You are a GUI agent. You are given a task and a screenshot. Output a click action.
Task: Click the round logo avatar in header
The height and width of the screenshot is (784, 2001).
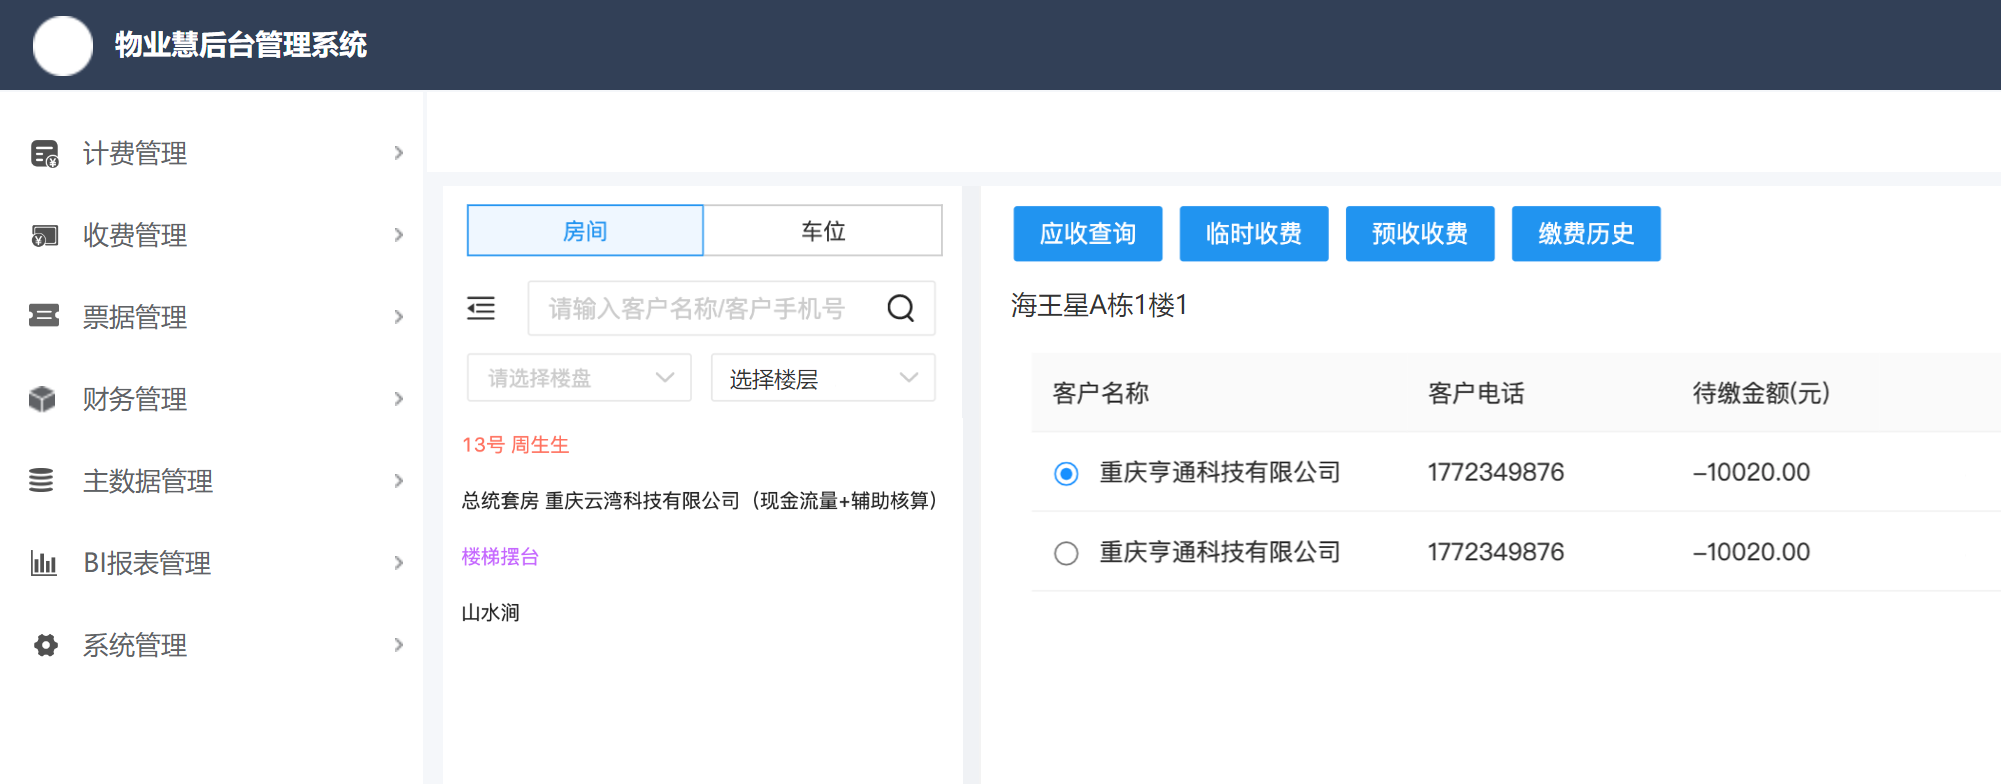(x=63, y=45)
